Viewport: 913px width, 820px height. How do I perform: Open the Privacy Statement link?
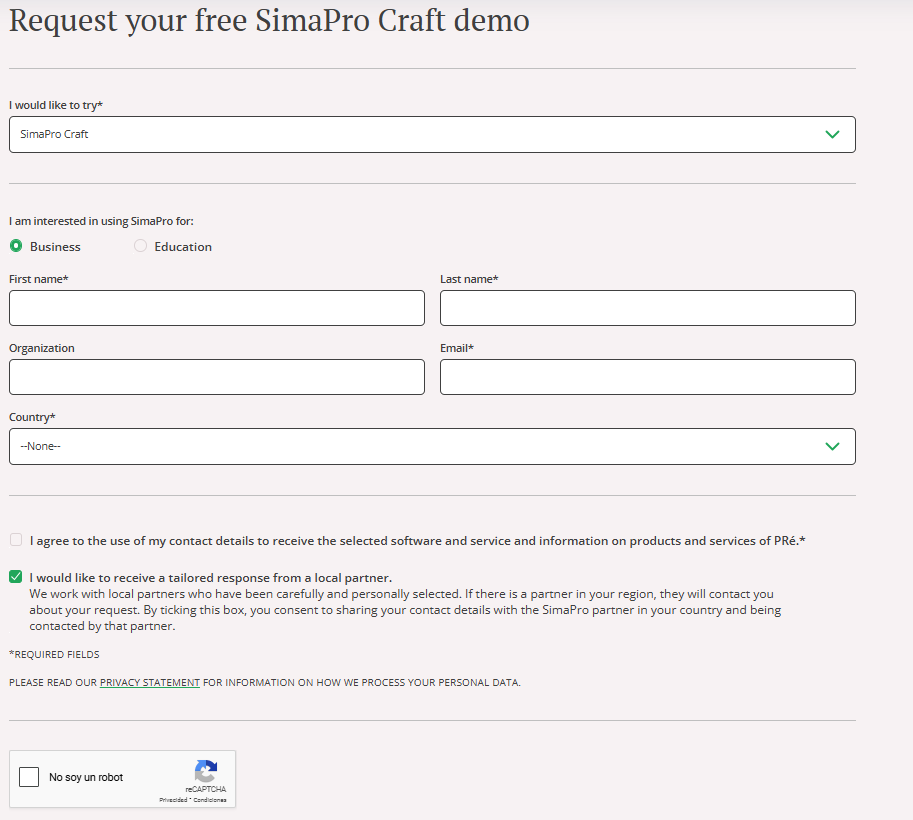pos(150,683)
